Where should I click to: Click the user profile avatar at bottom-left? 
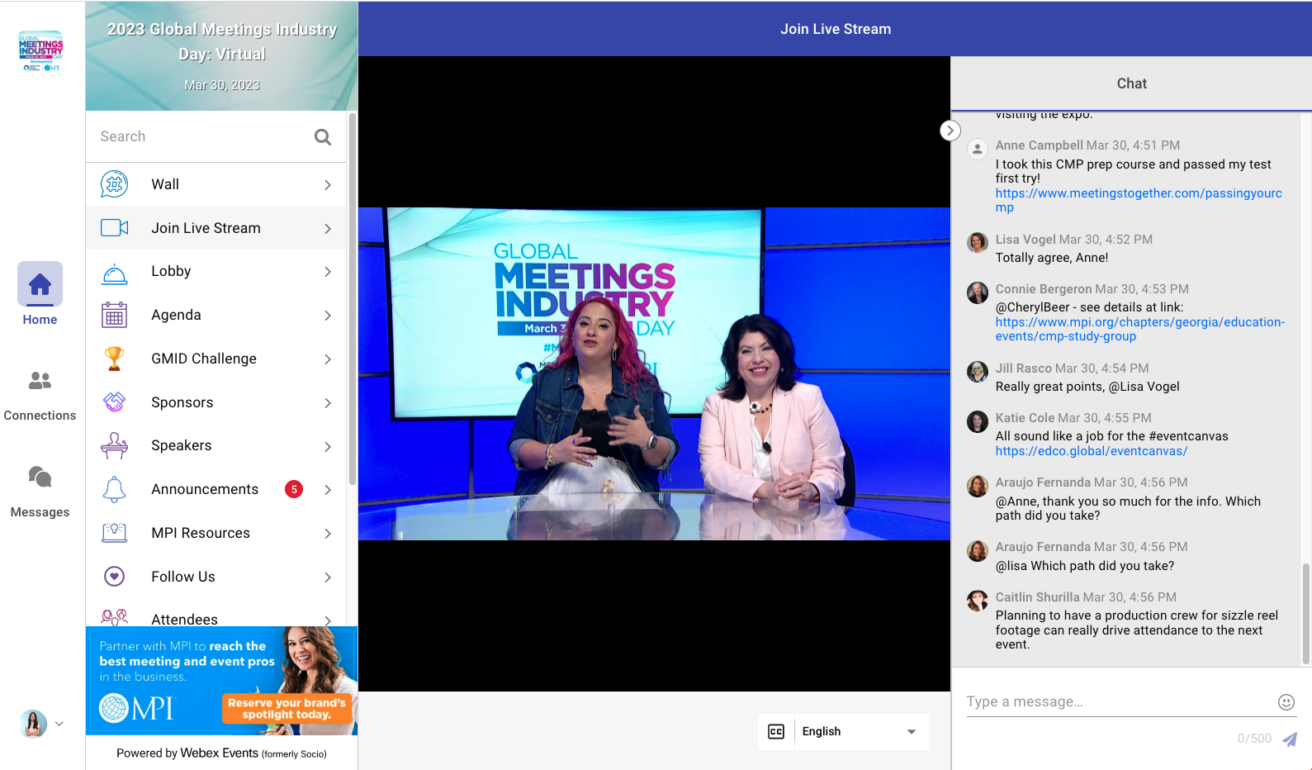tap(34, 724)
